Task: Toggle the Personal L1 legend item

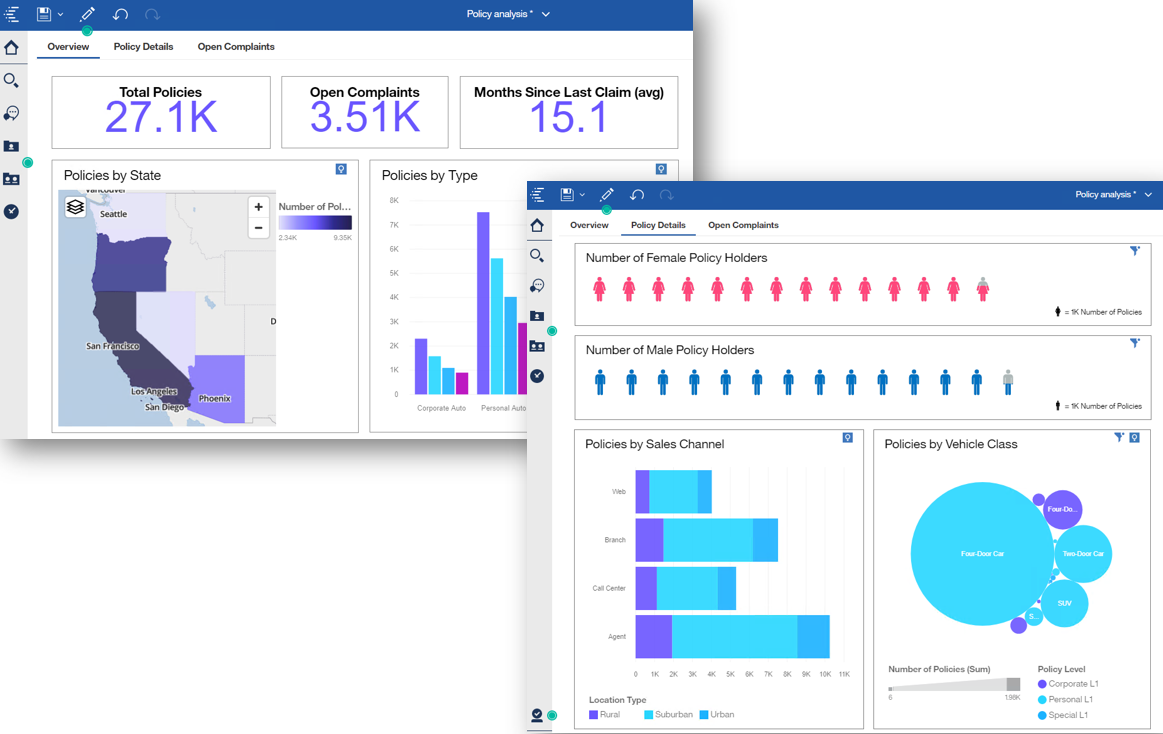Action: pyautogui.click(x=1065, y=699)
